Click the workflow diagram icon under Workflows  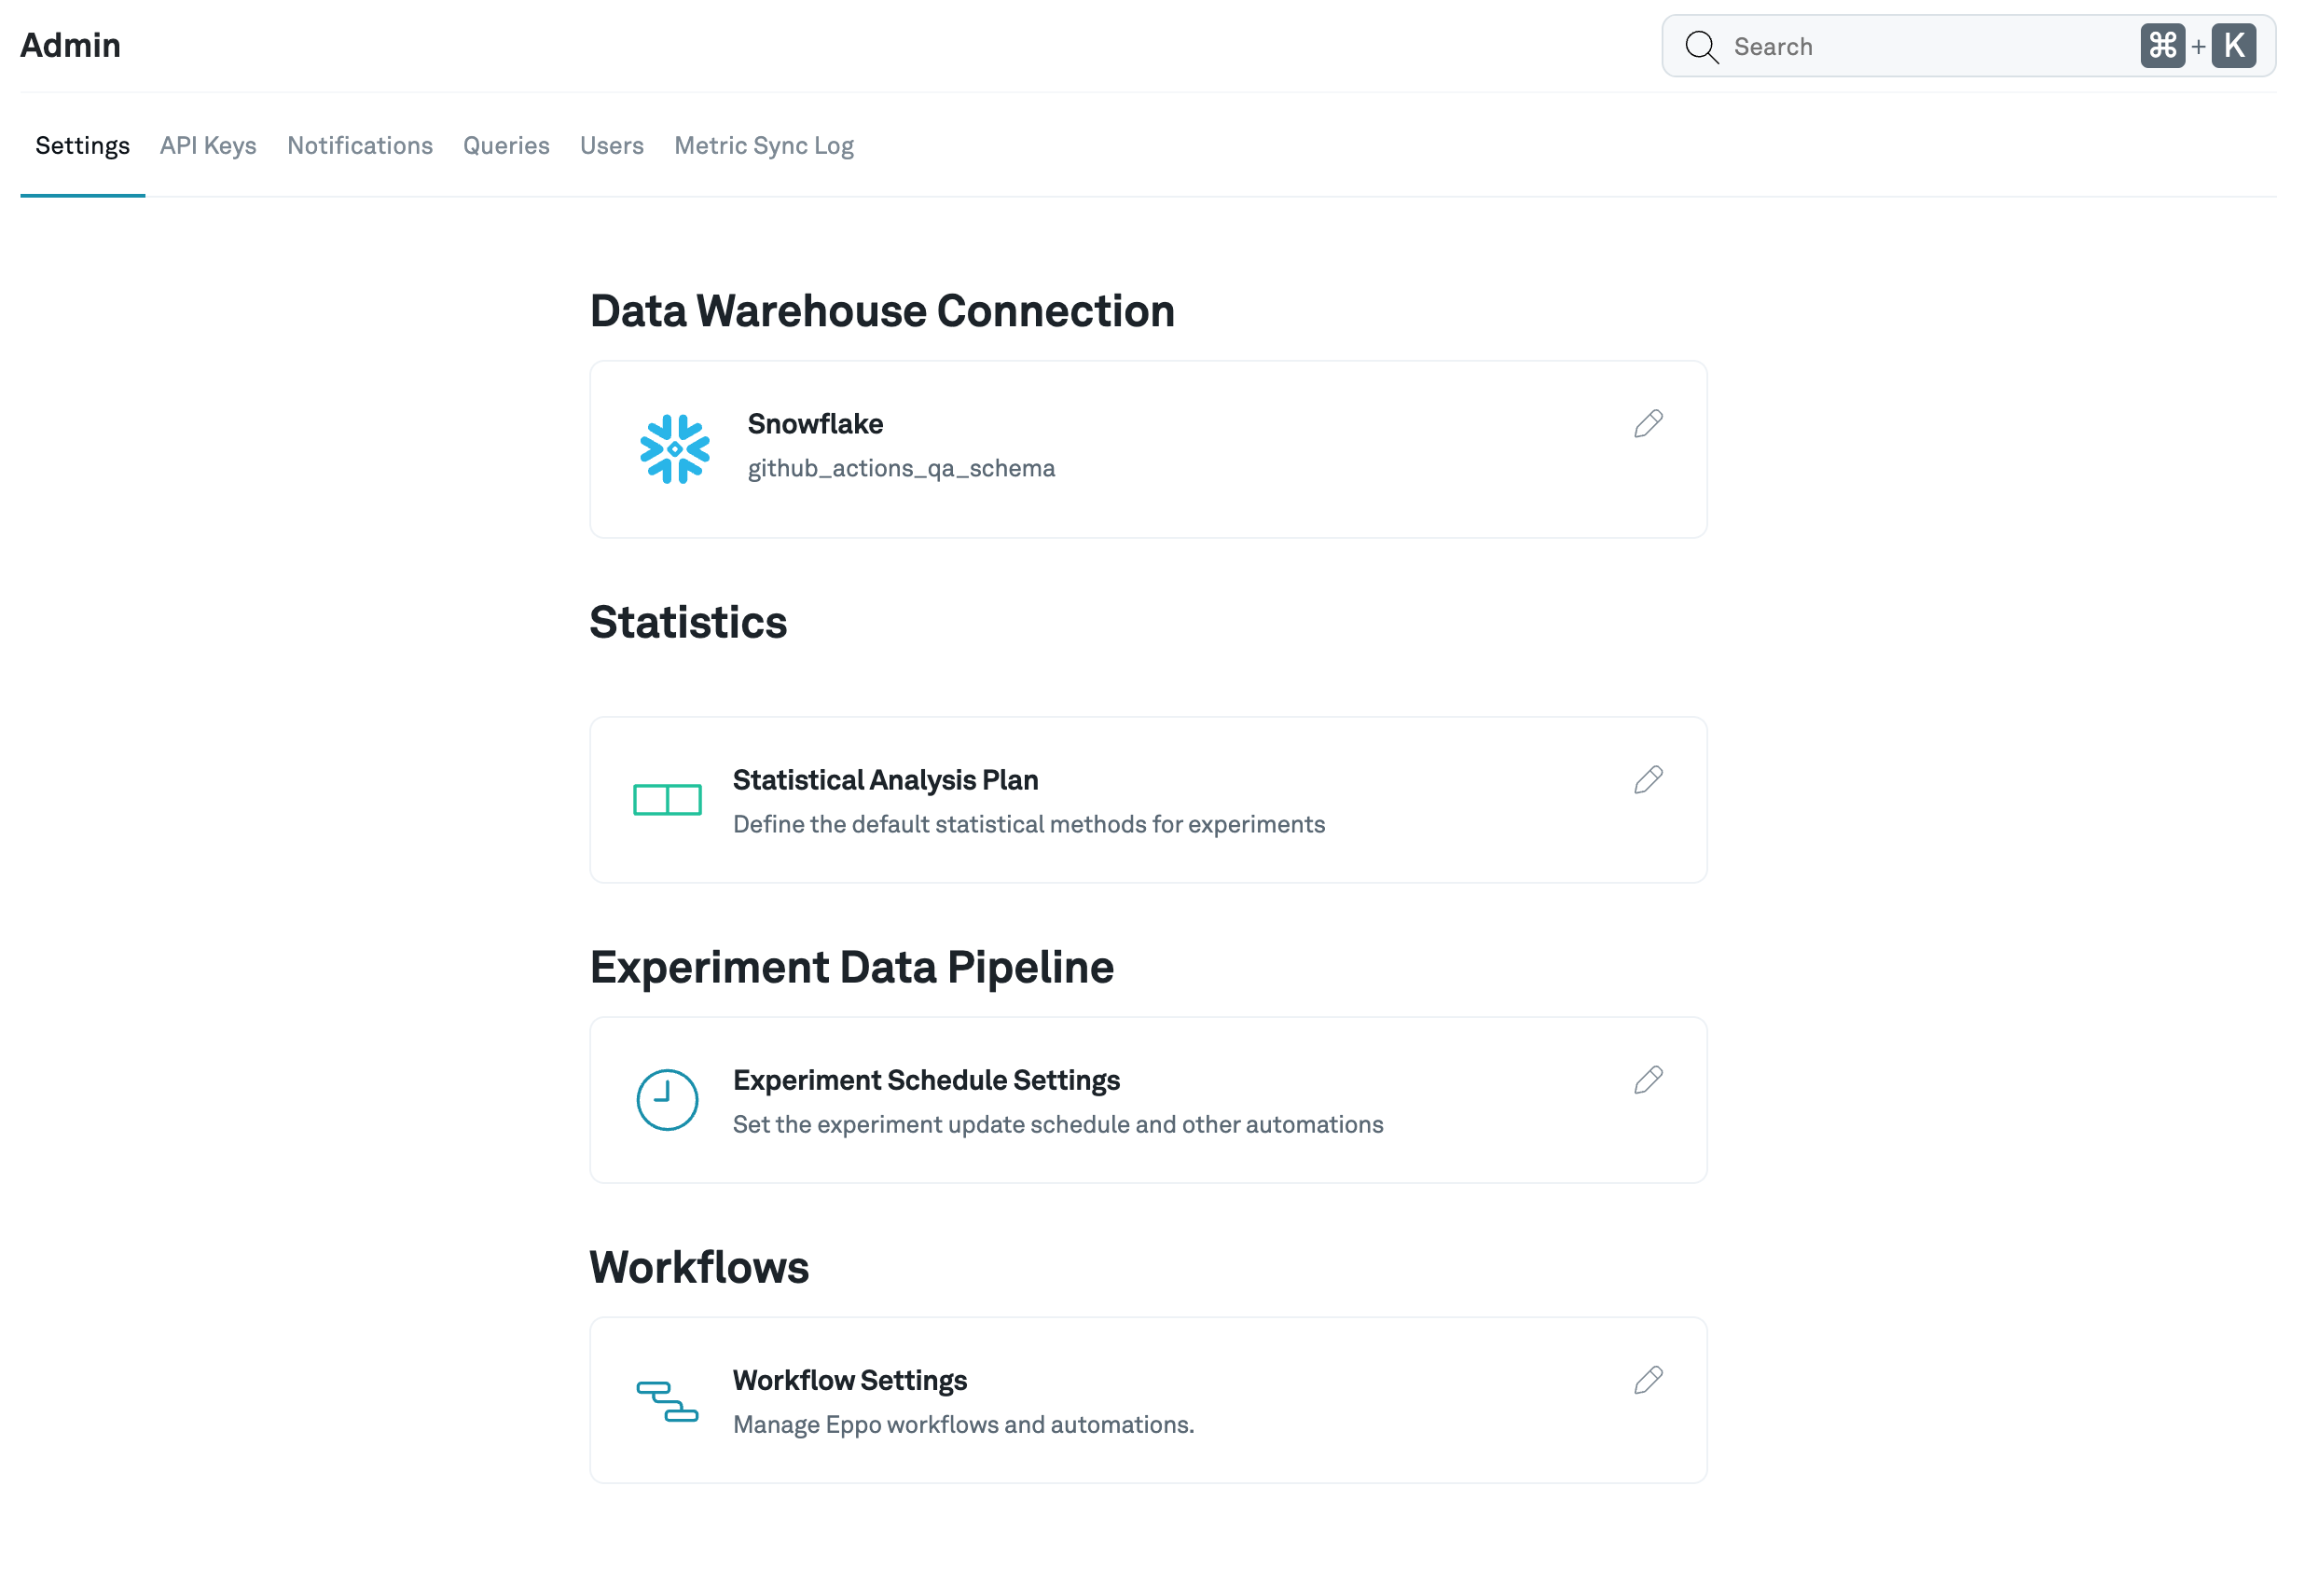click(x=666, y=1402)
